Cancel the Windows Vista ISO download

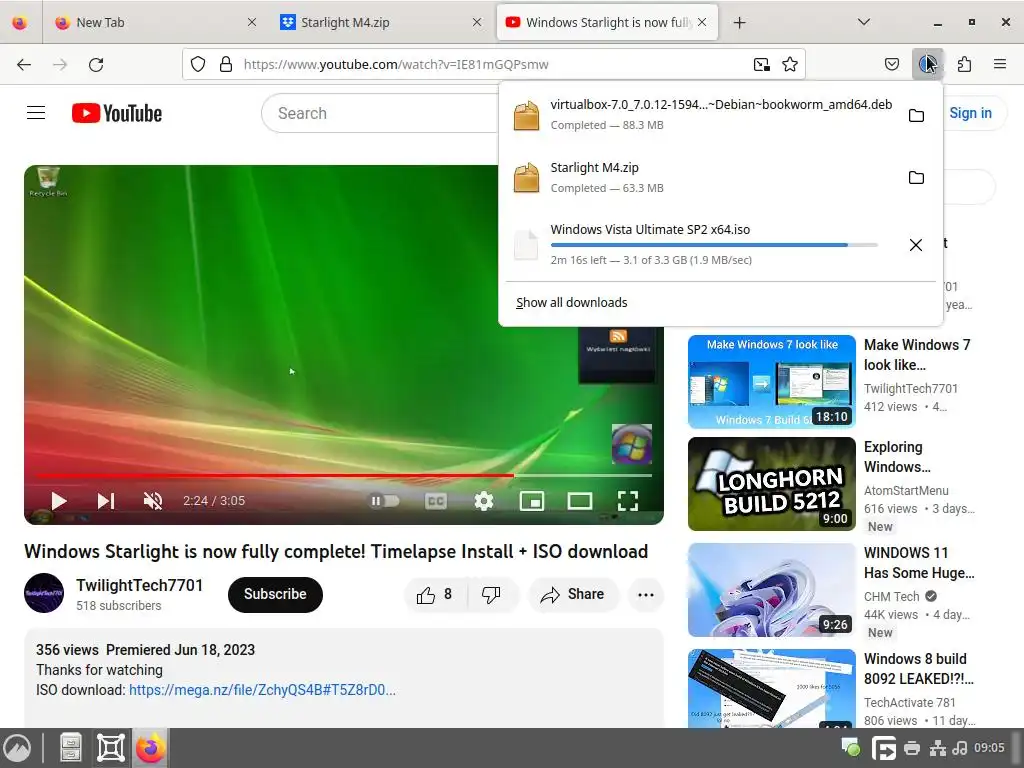pyautogui.click(x=916, y=245)
